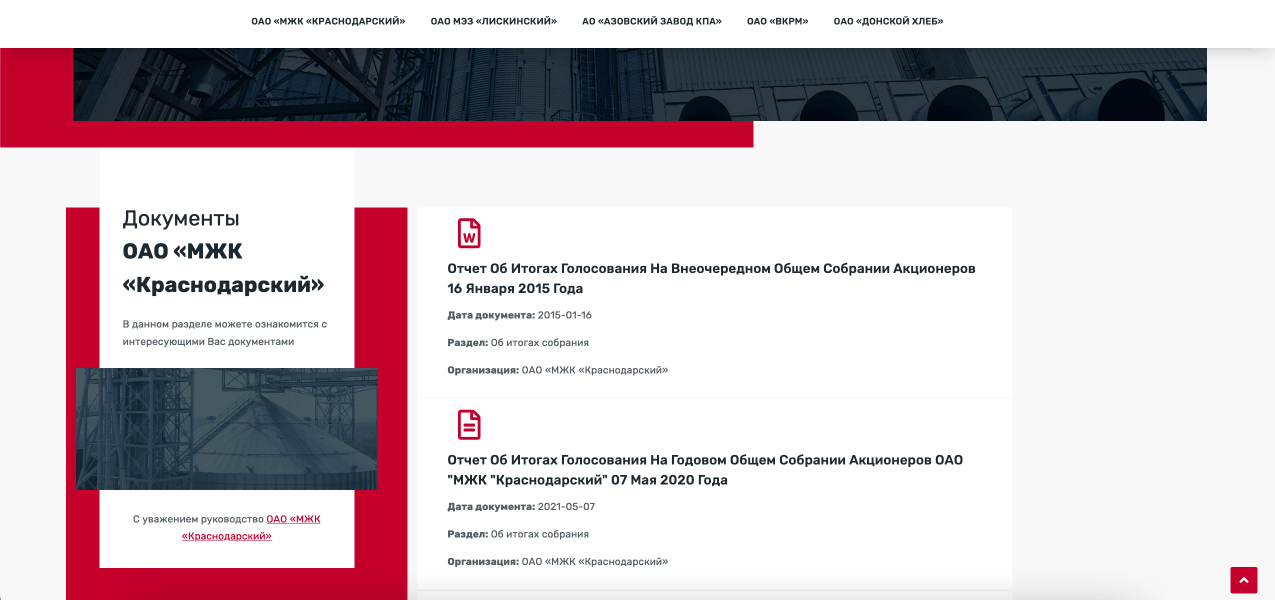The width and height of the screenshot is (1275, 600).
Task: Go to АО «Азовский завод КПА» menu item
Action: click(x=651, y=21)
